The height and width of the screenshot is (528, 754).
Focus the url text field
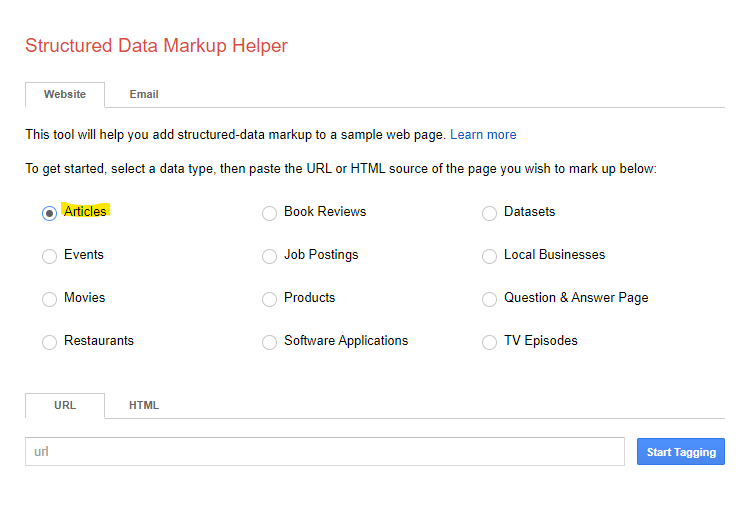click(325, 452)
